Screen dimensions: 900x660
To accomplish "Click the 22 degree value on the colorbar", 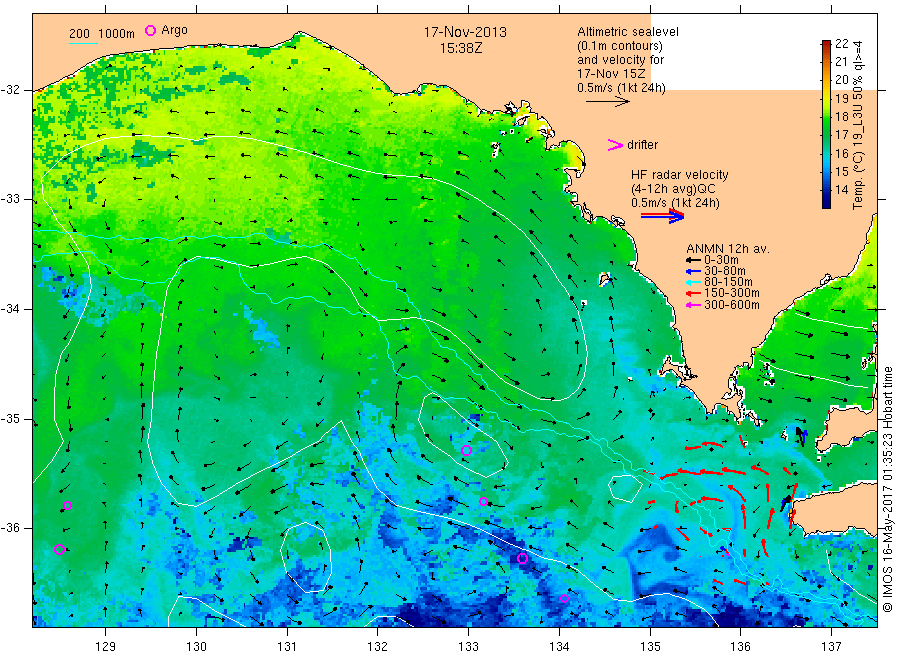I will 841,44.
